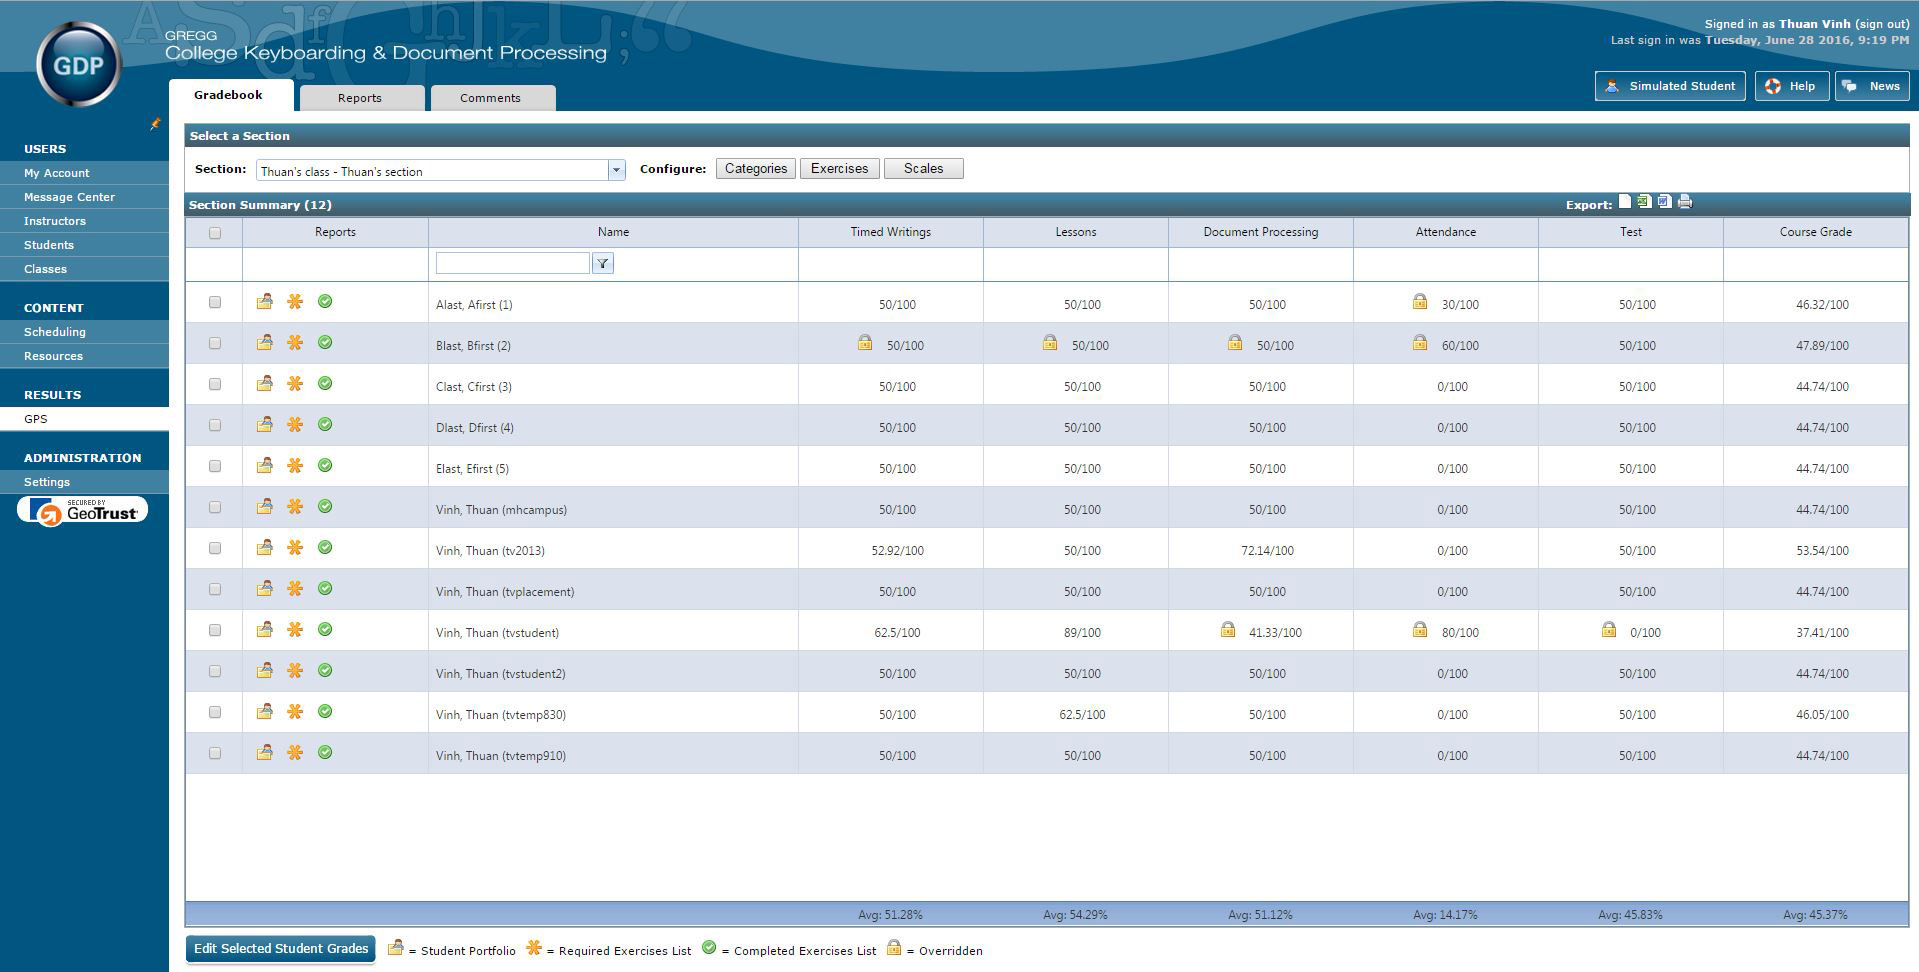The height and width of the screenshot is (972, 1919).
Task: Export gradebook to Excel
Action: click(x=1644, y=202)
